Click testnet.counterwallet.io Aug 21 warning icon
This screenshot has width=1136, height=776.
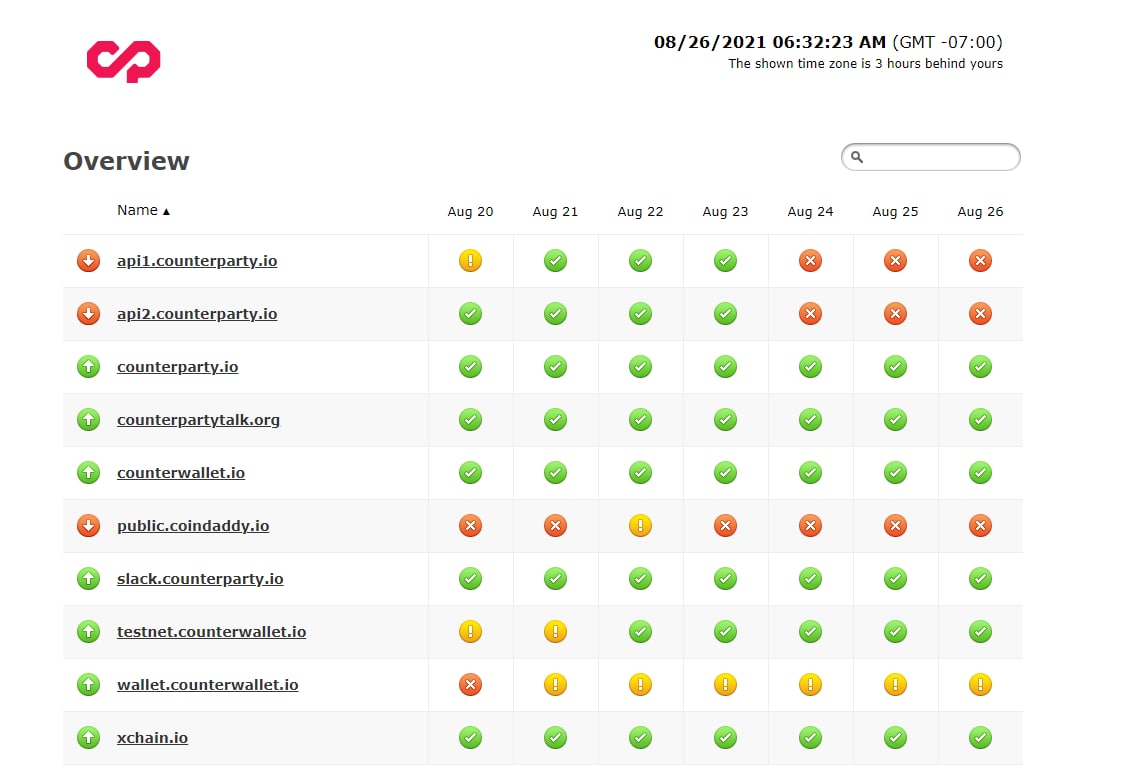pos(555,631)
